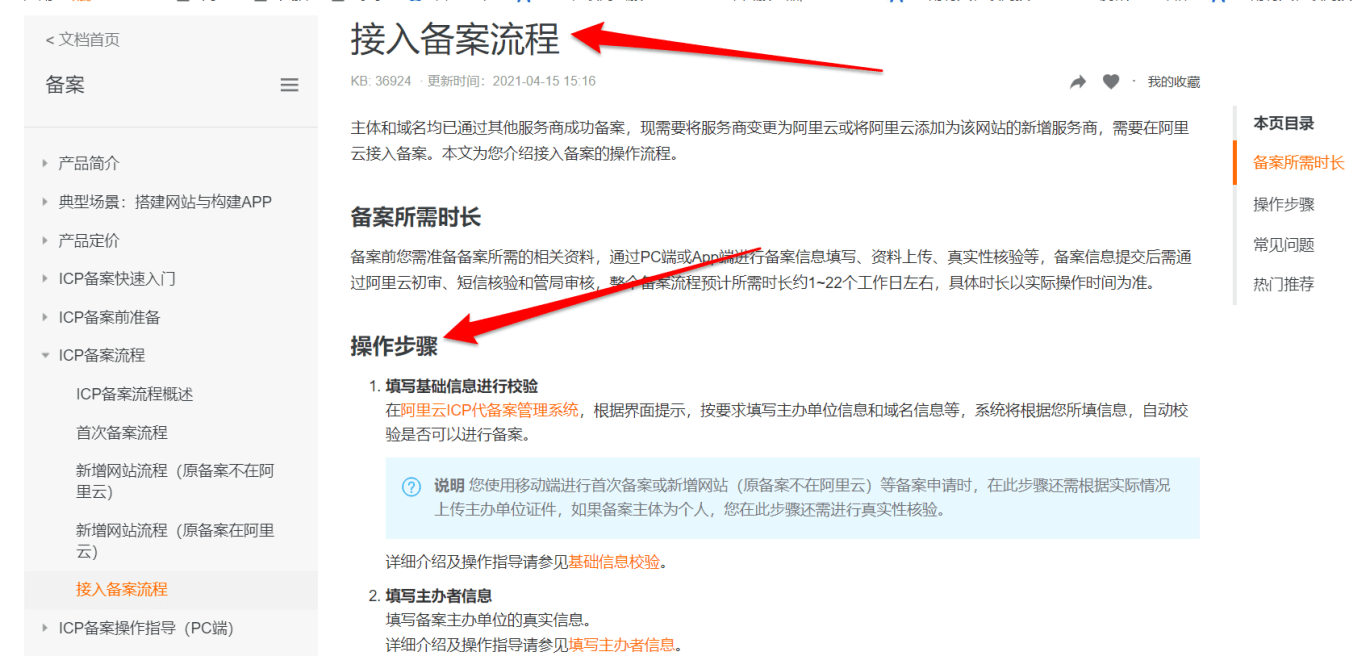Open ICP备案流程概述 page
Viewport: 1370px width, 656px height.
(135, 394)
